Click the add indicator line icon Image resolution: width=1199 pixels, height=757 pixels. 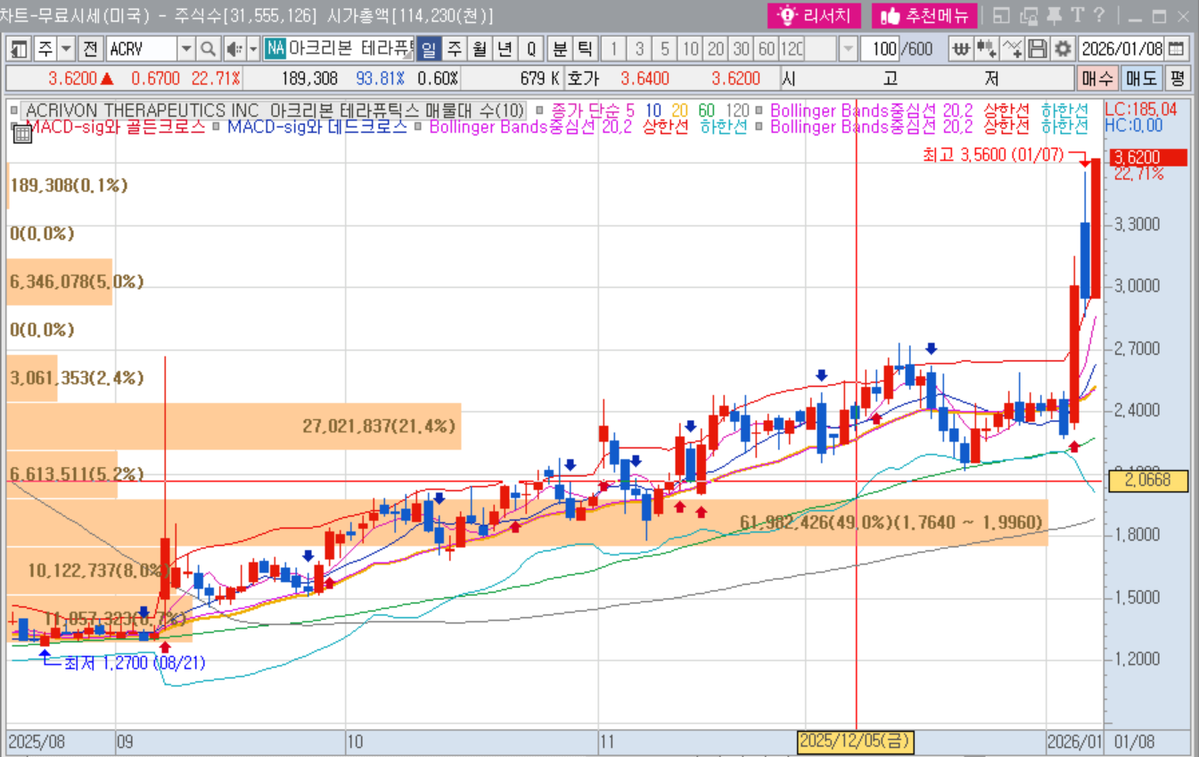(x=1012, y=50)
